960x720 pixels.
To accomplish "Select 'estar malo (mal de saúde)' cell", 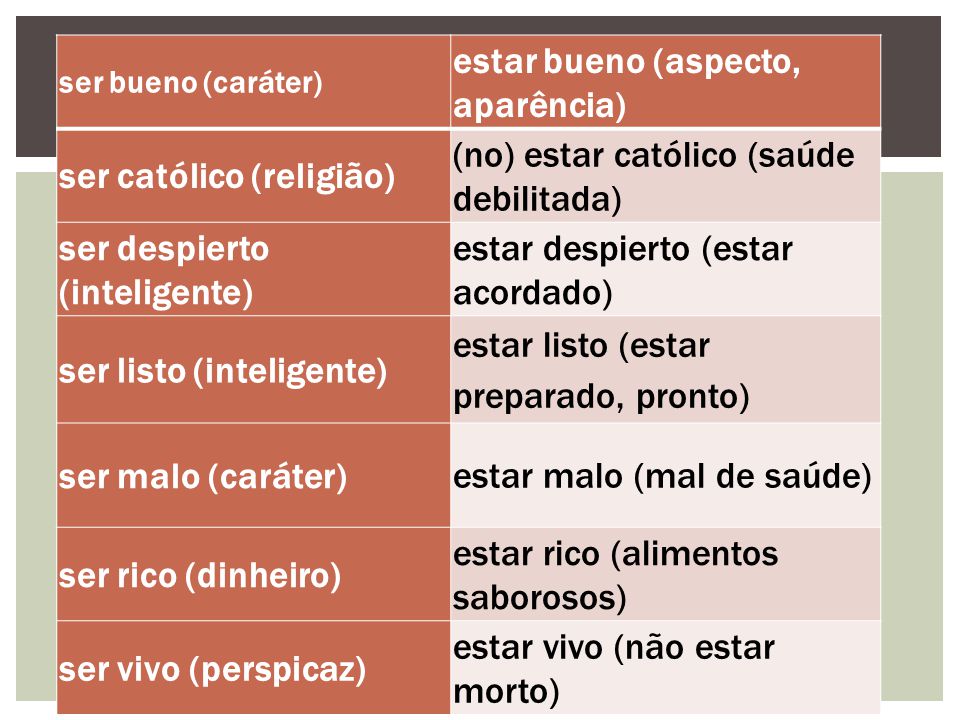I will pos(666,476).
